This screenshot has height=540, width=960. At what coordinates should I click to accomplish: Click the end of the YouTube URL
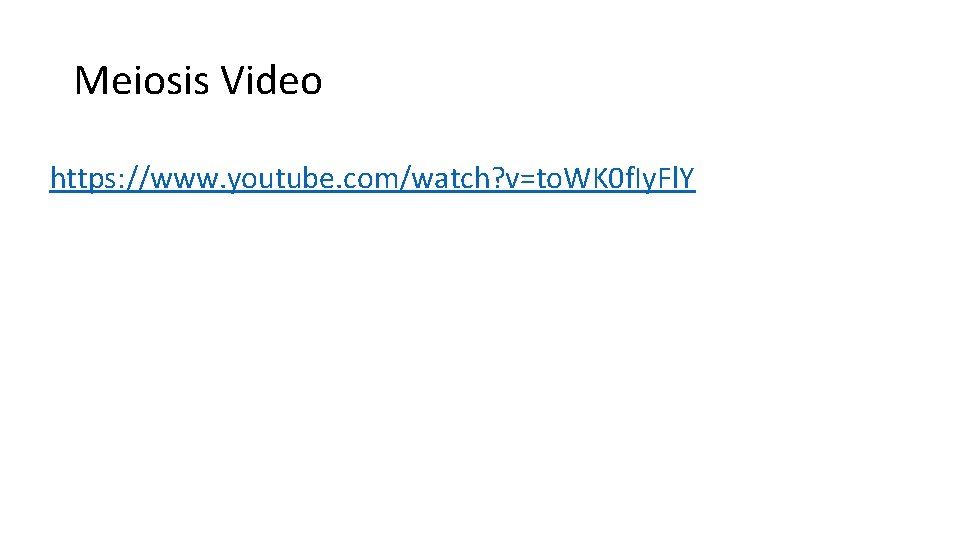(x=691, y=179)
